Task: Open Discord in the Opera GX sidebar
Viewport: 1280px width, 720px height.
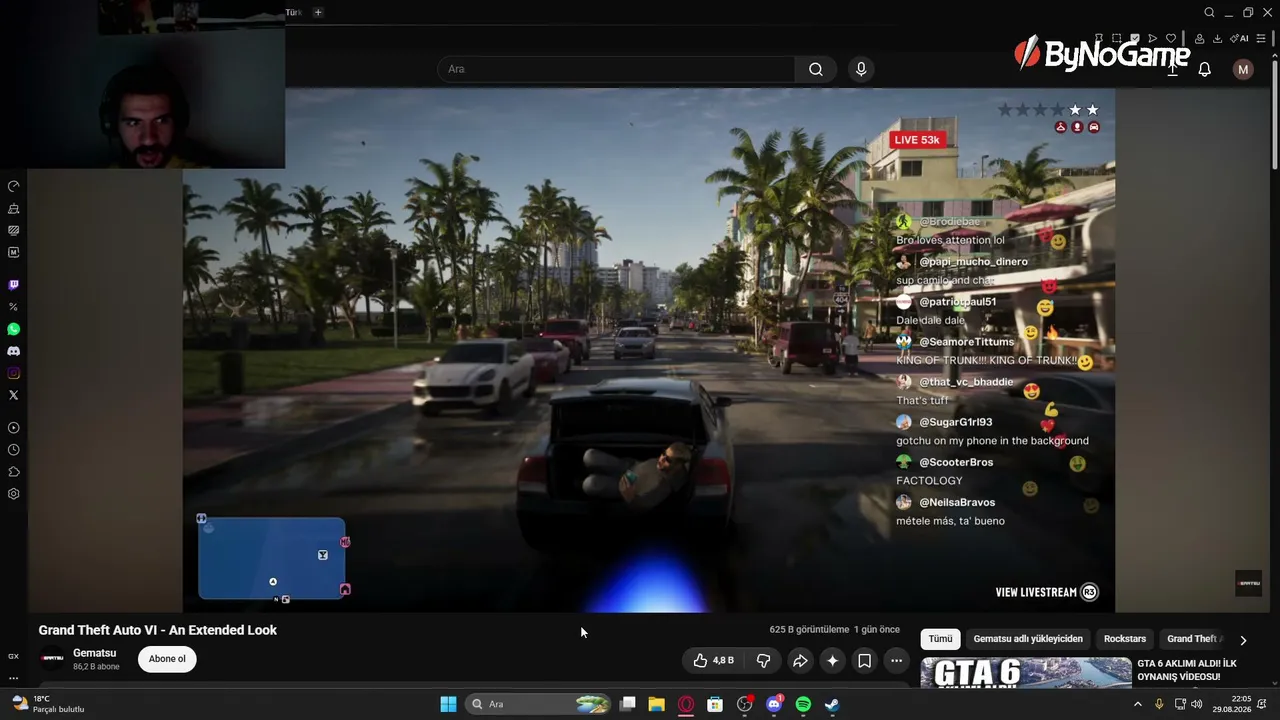Action: [x=13, y=351]
